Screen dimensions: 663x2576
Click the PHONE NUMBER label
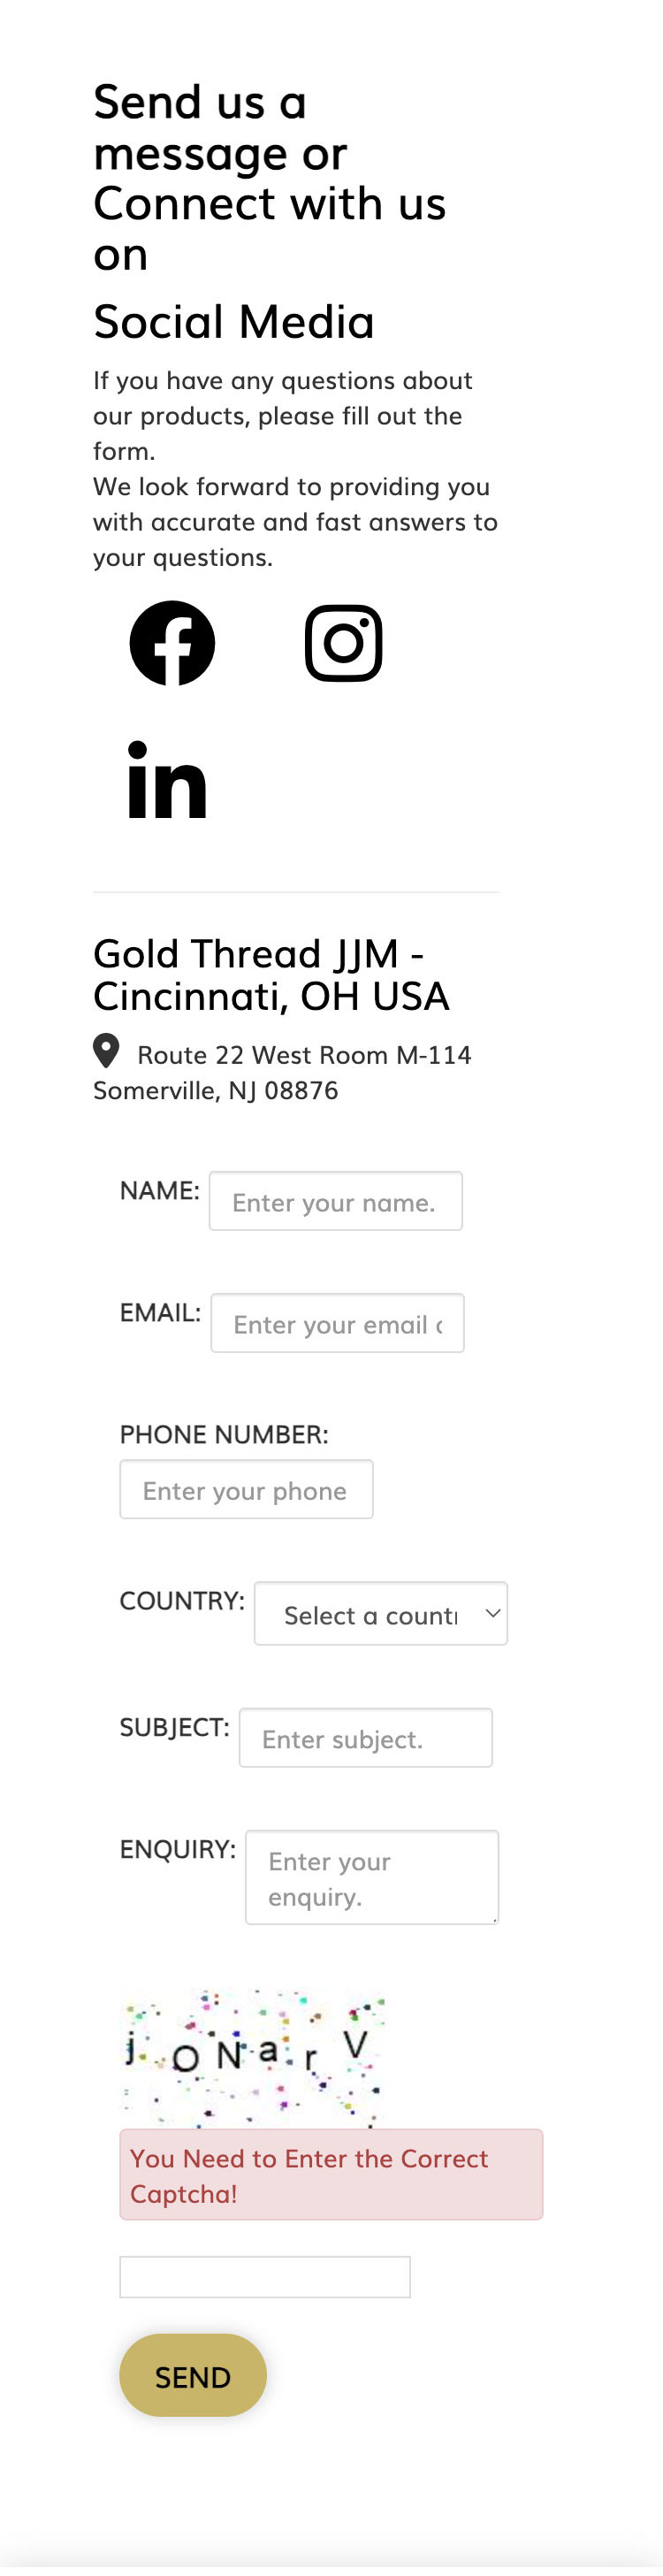pos(223,1434)
